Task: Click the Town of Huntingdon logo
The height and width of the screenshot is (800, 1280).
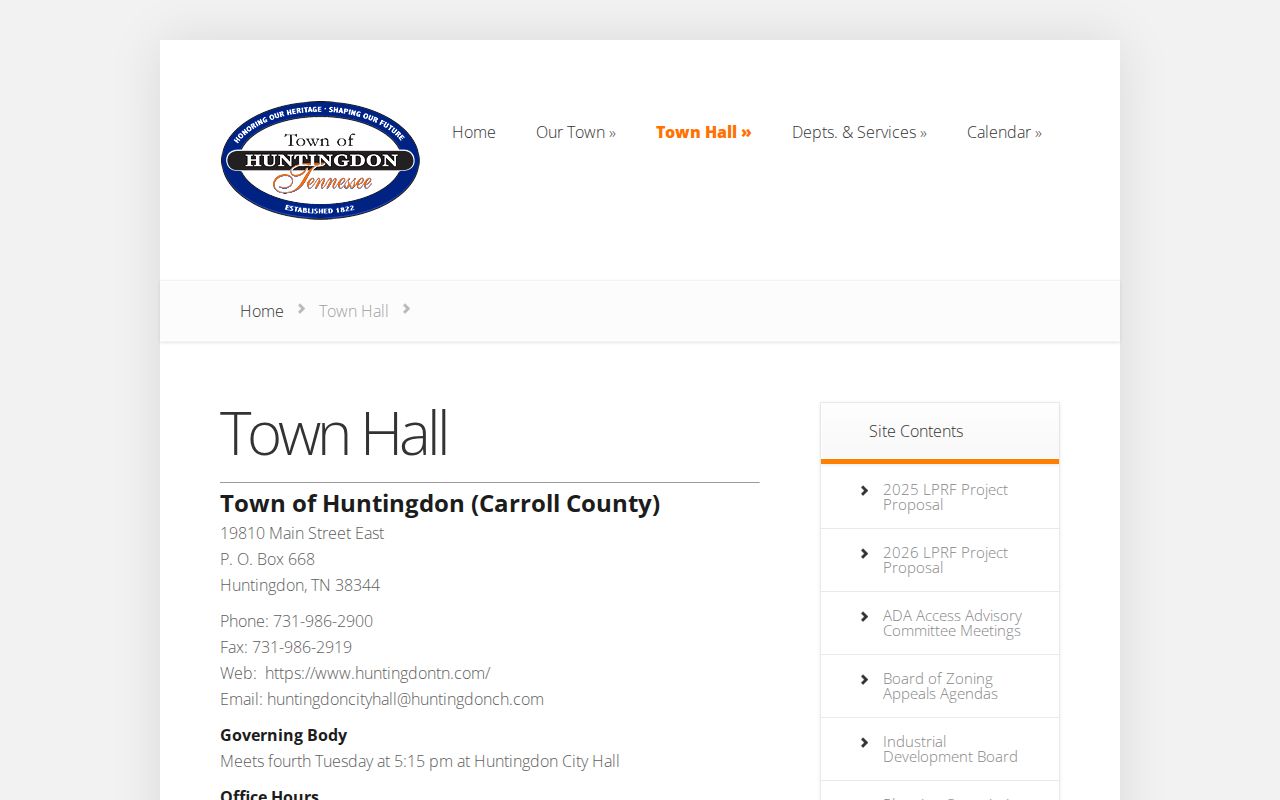Action: point(320,160)
